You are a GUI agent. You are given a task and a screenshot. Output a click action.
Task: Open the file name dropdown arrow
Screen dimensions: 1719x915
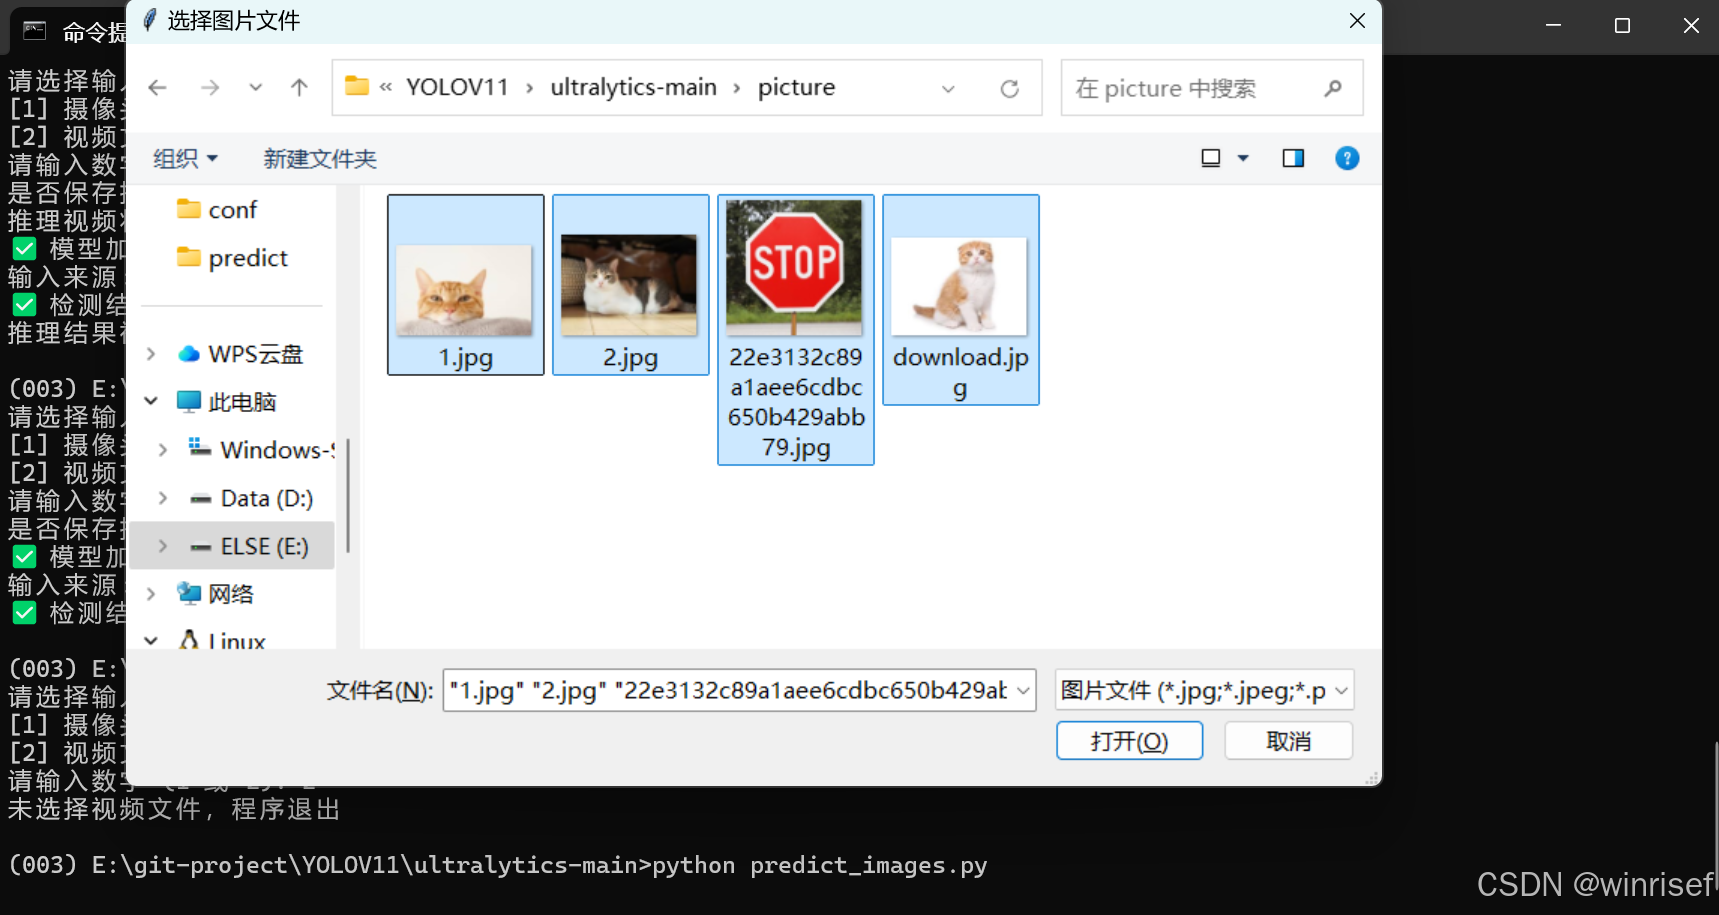[x=1023, y=691]
